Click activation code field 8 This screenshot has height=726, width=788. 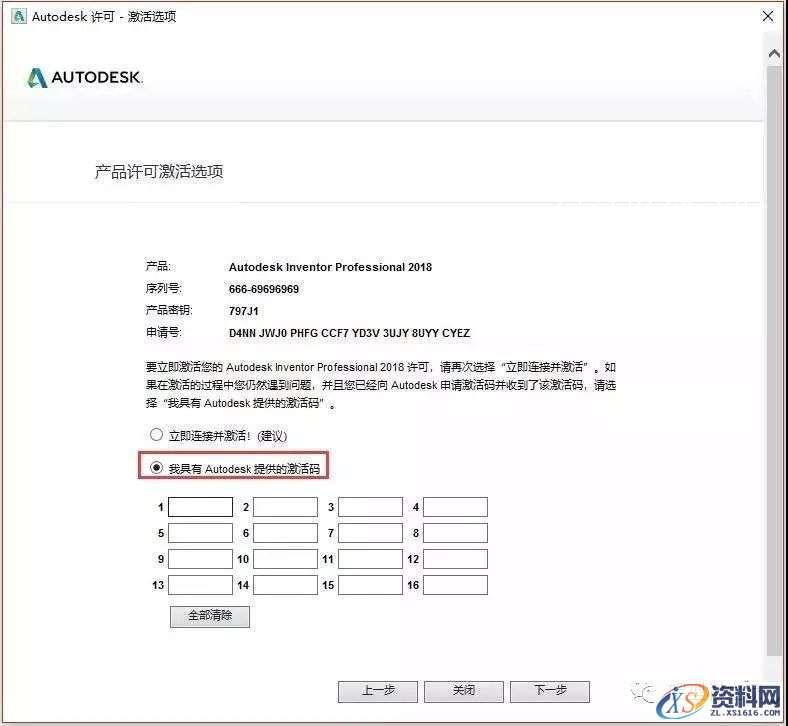click(x=455, y=533)
